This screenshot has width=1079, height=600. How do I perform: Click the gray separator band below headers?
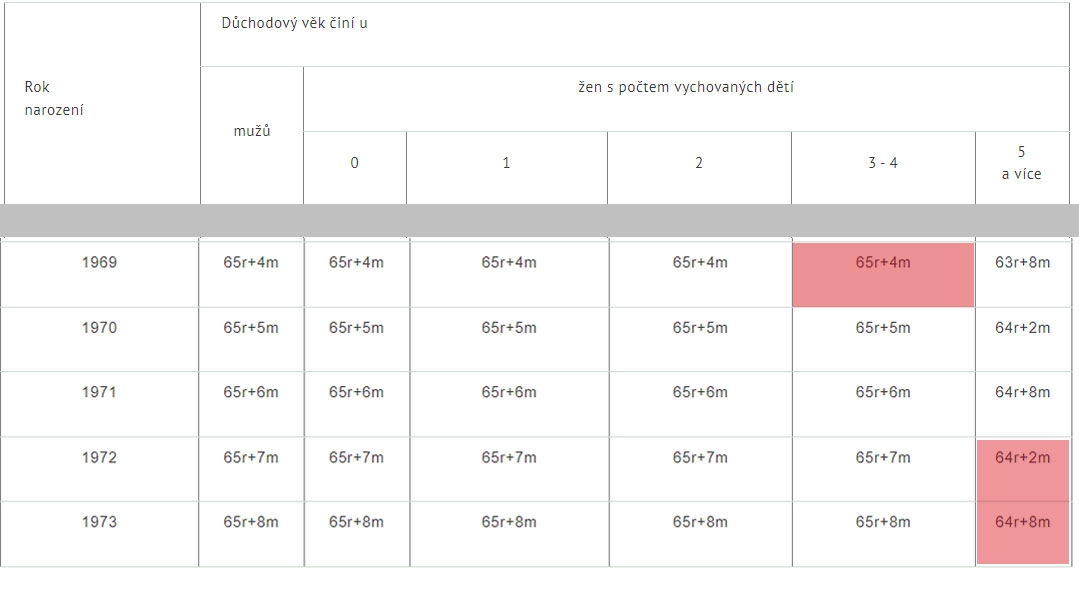(x=540, y=220)
